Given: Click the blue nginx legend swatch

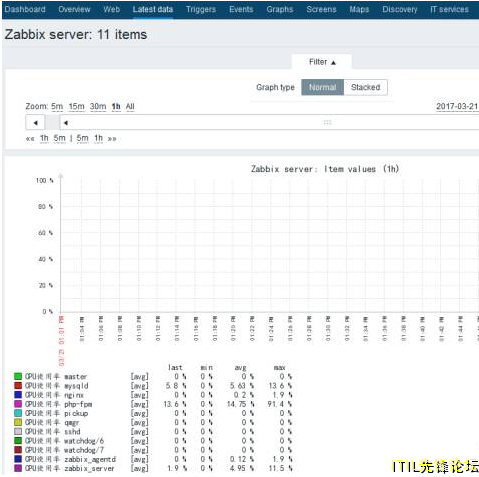Looking at the screenshot, I should click(x=18, y=395).
